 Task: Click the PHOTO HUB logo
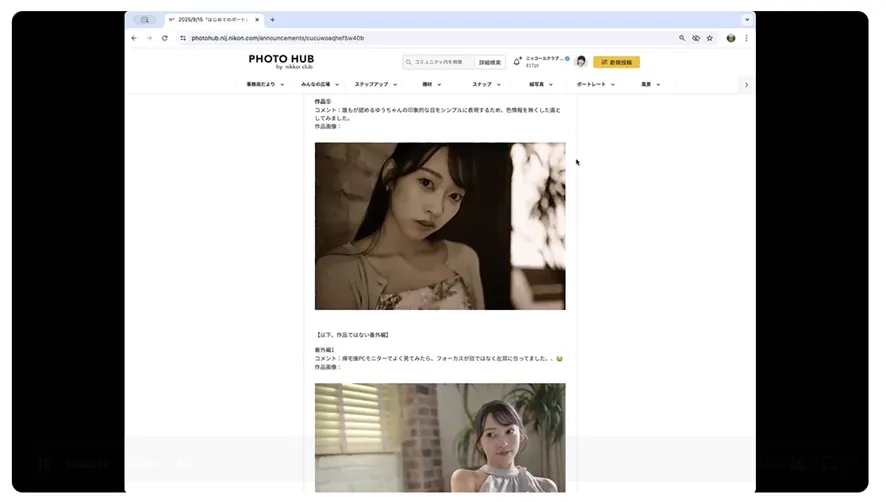[x=281, y=61]
